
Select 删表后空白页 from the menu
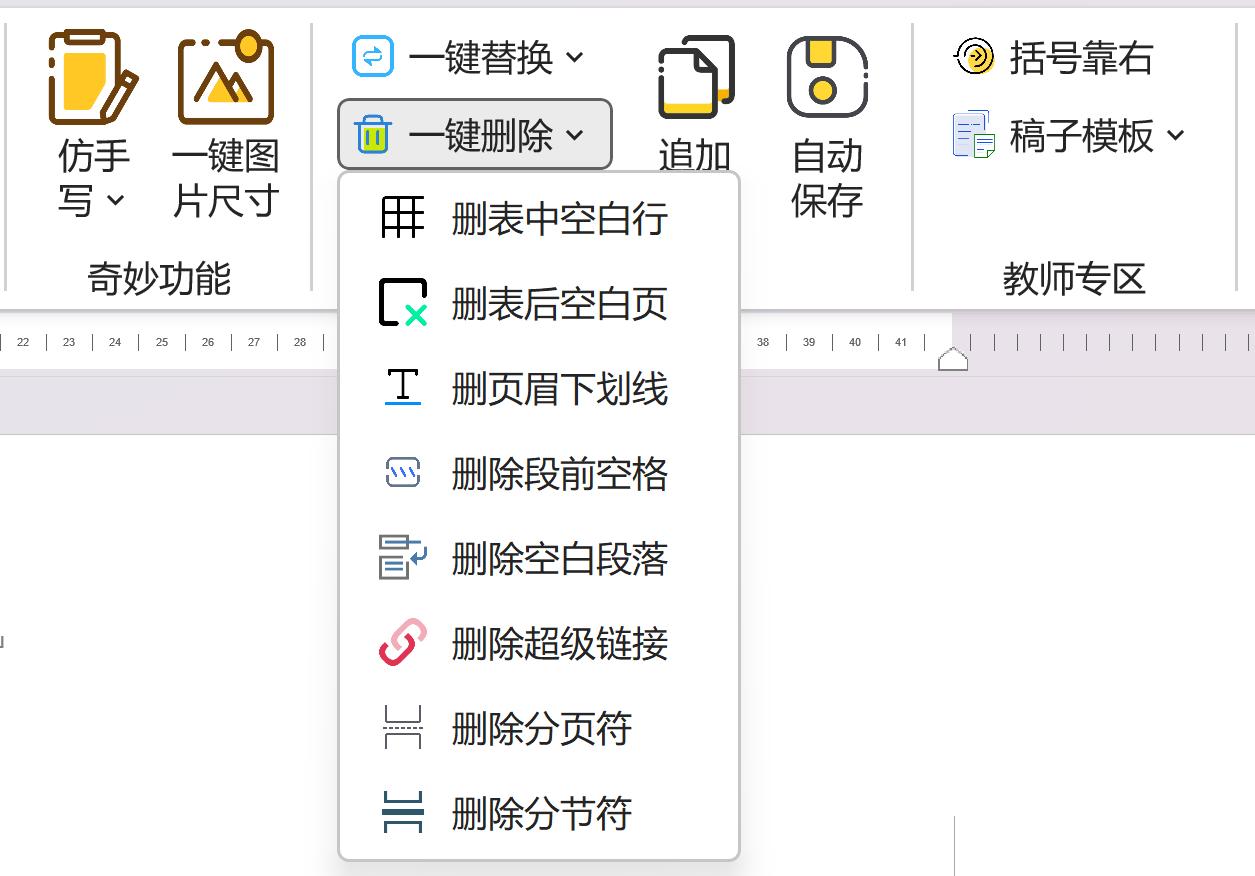click(559, 301)
